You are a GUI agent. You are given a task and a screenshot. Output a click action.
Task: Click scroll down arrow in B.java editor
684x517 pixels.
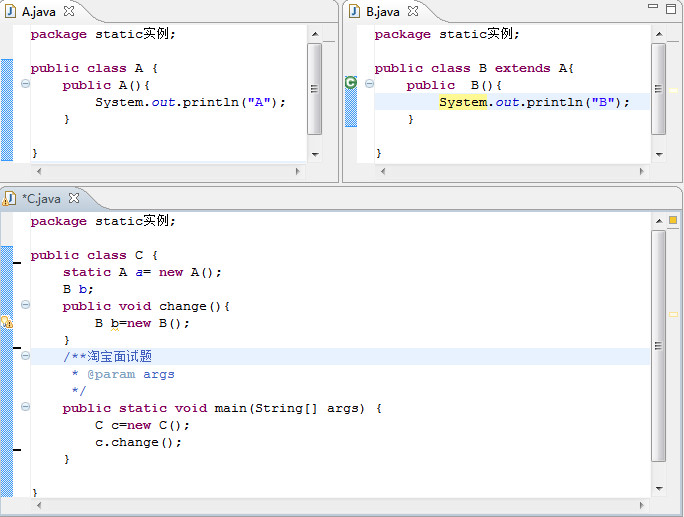pos(658,155)
